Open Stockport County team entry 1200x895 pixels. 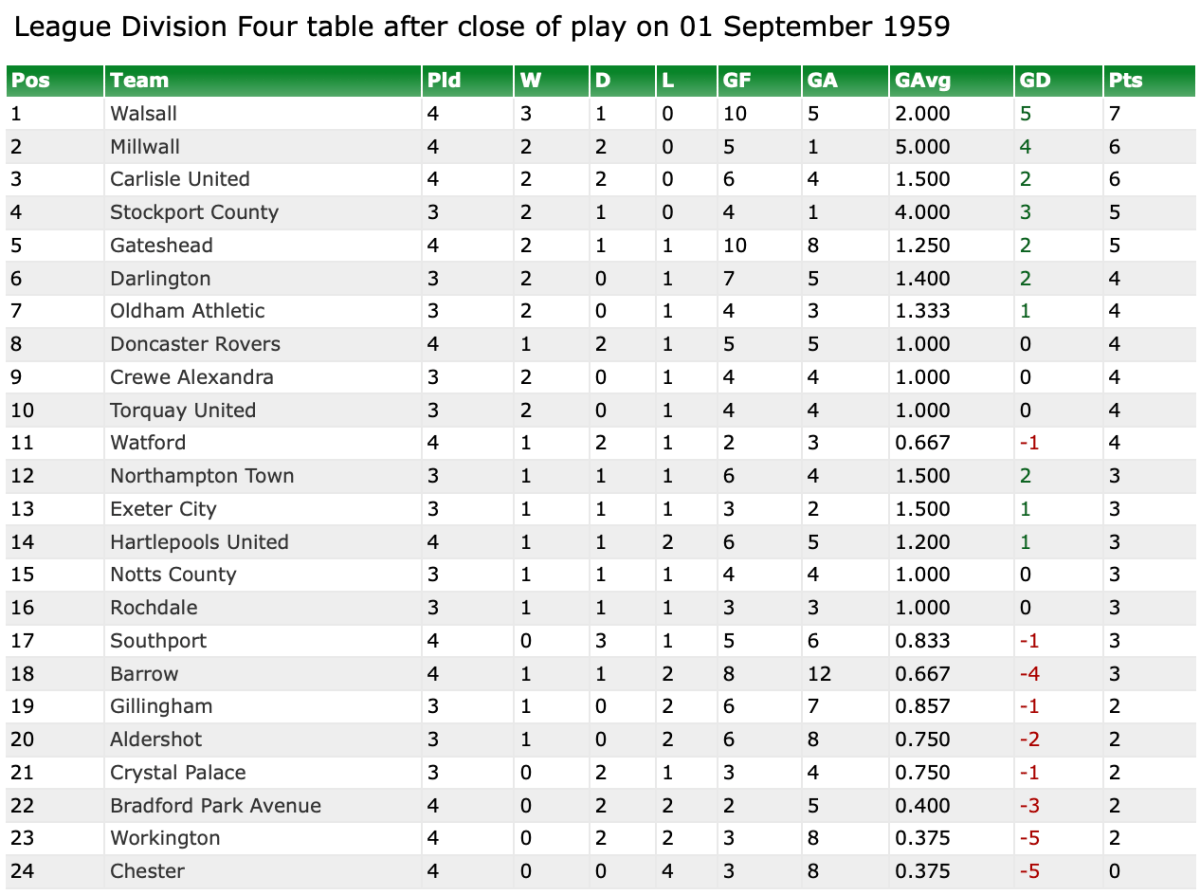(x=194, y=213)
